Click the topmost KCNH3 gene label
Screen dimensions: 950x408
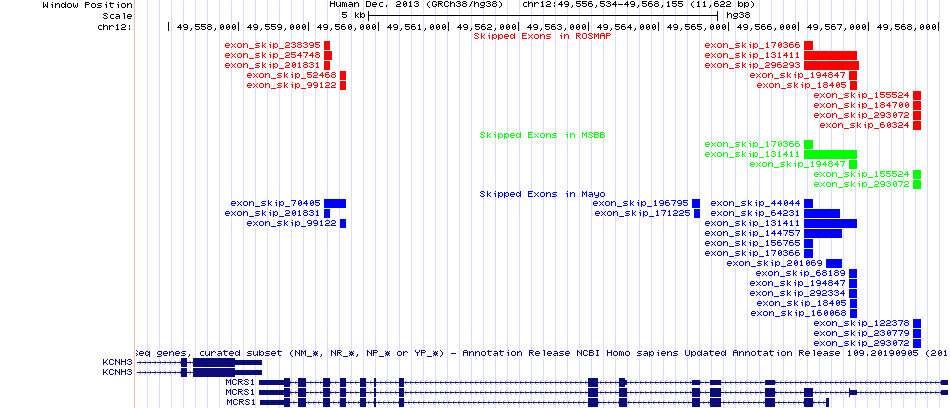click(117, 362)
